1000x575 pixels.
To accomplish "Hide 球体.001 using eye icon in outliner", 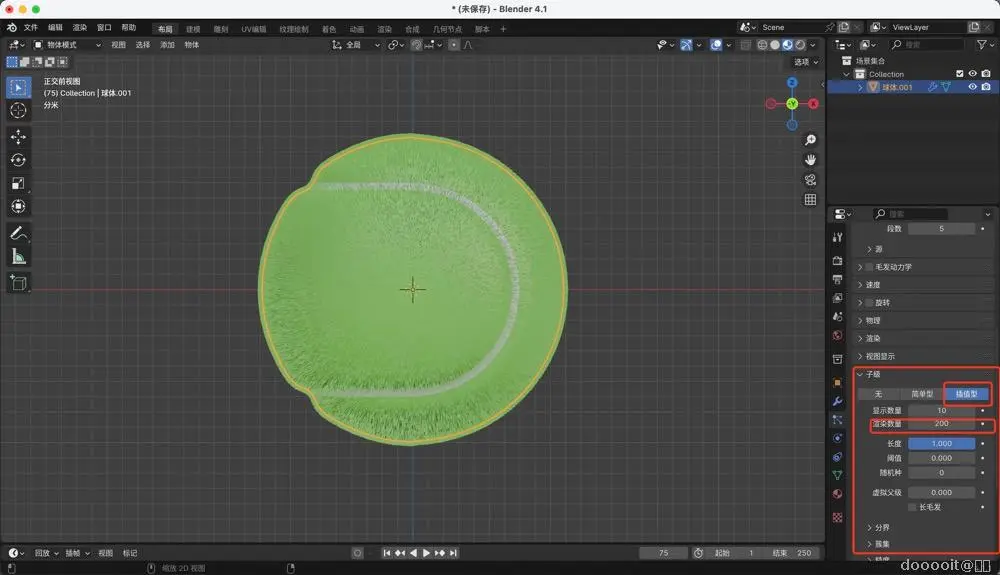I will click(971, 87).
